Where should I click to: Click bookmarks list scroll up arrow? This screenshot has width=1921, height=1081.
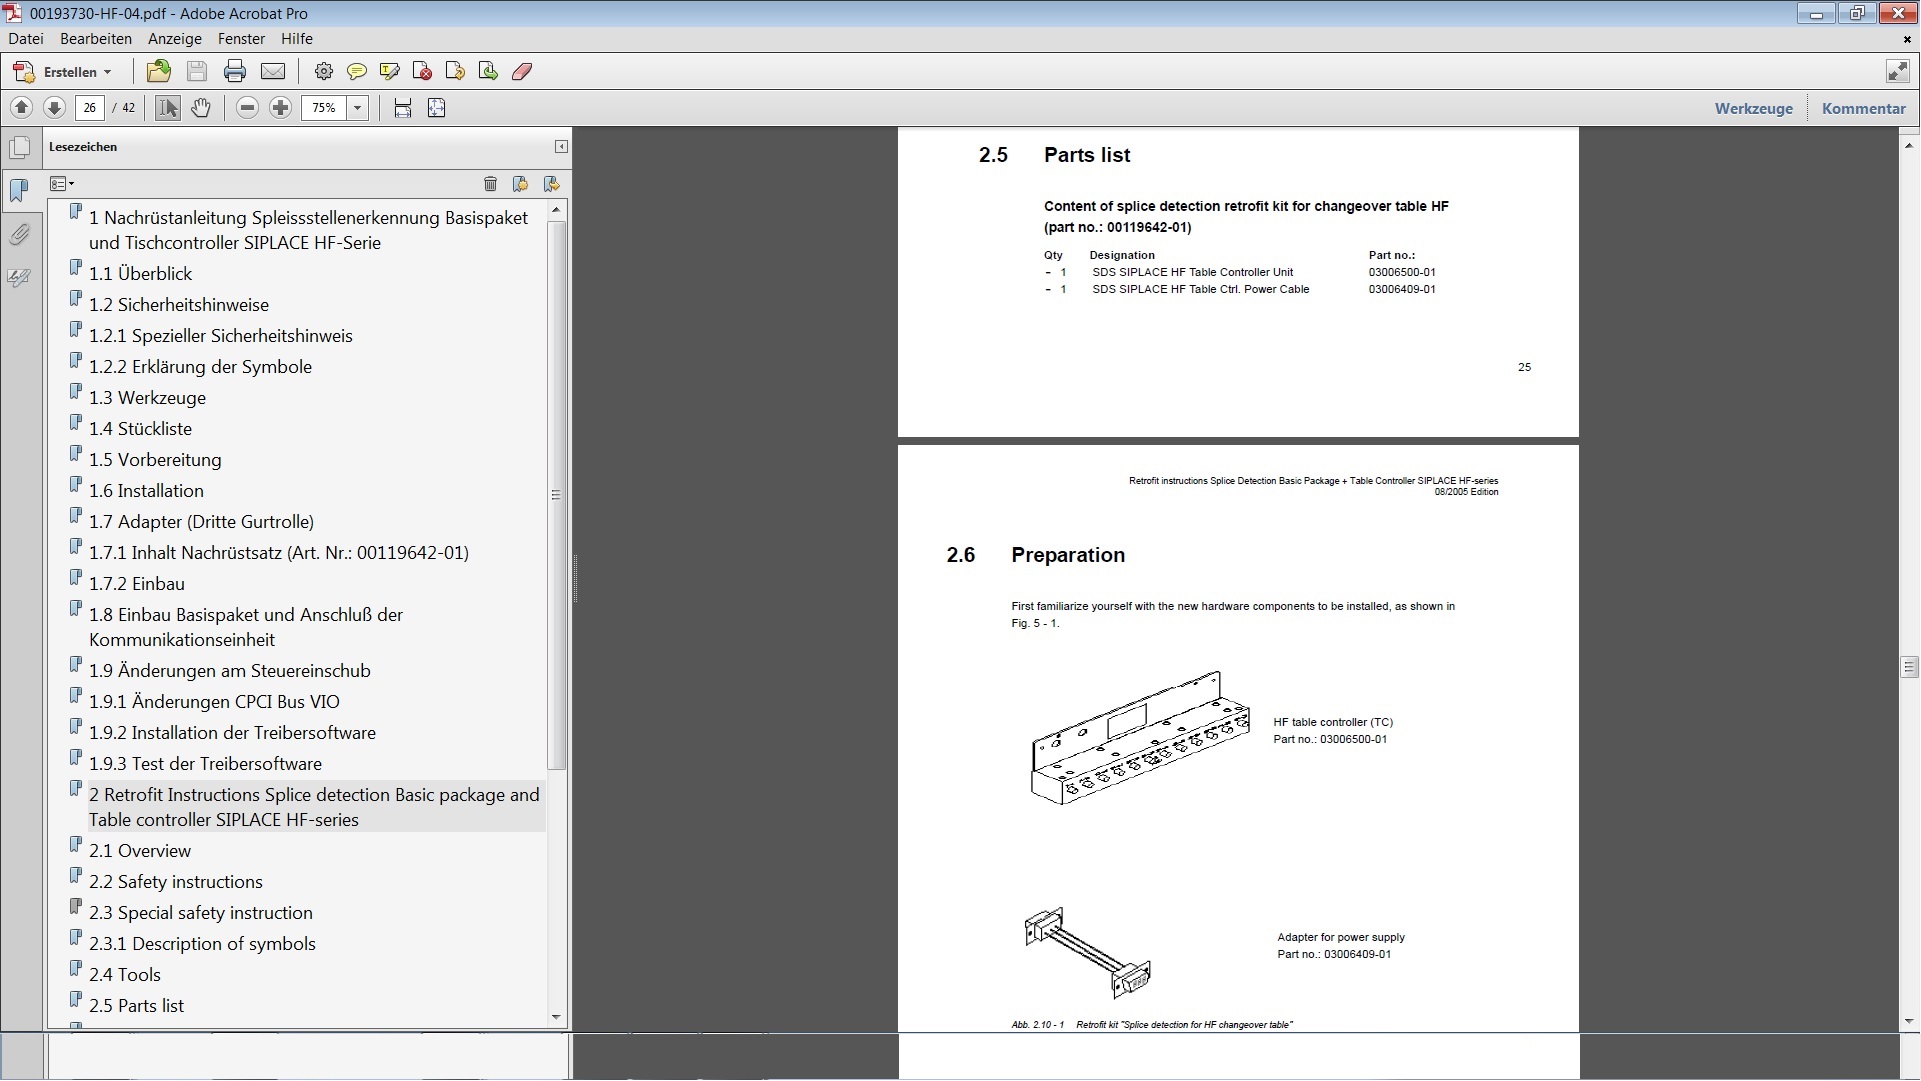point(556,211)
